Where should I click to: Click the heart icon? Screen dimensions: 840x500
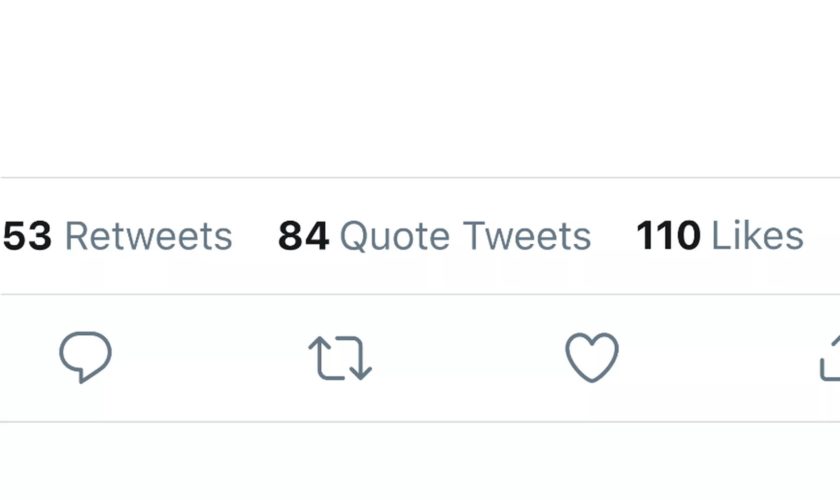(x=592, y=357)
